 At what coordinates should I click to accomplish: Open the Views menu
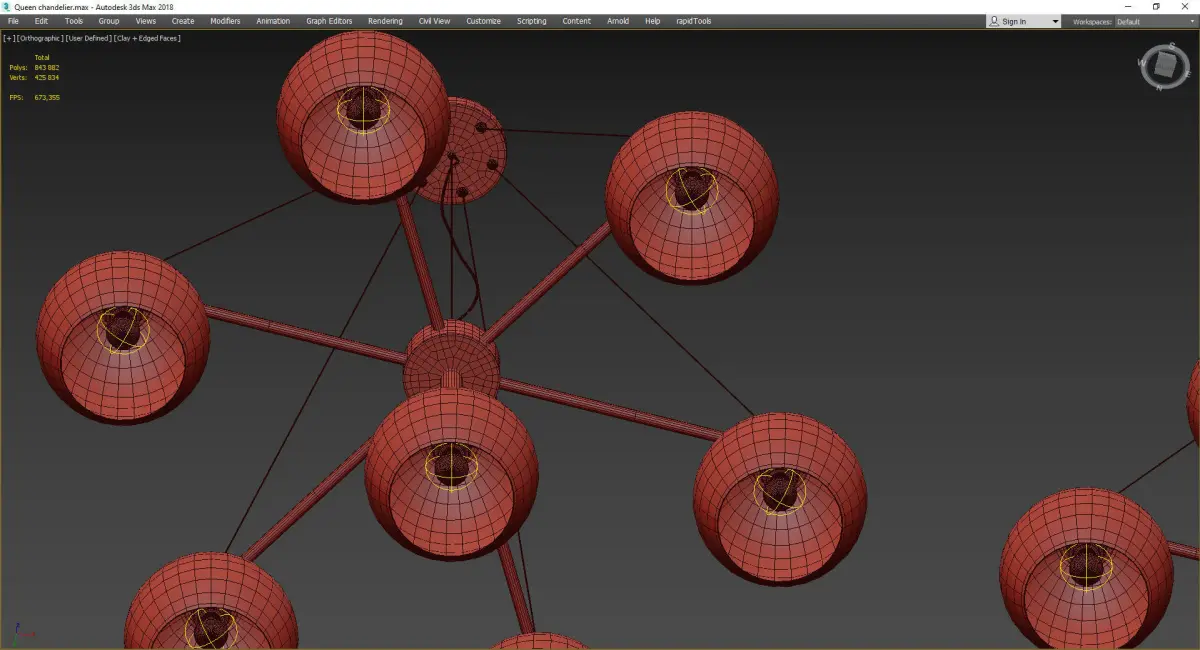(x=145, y=21)
